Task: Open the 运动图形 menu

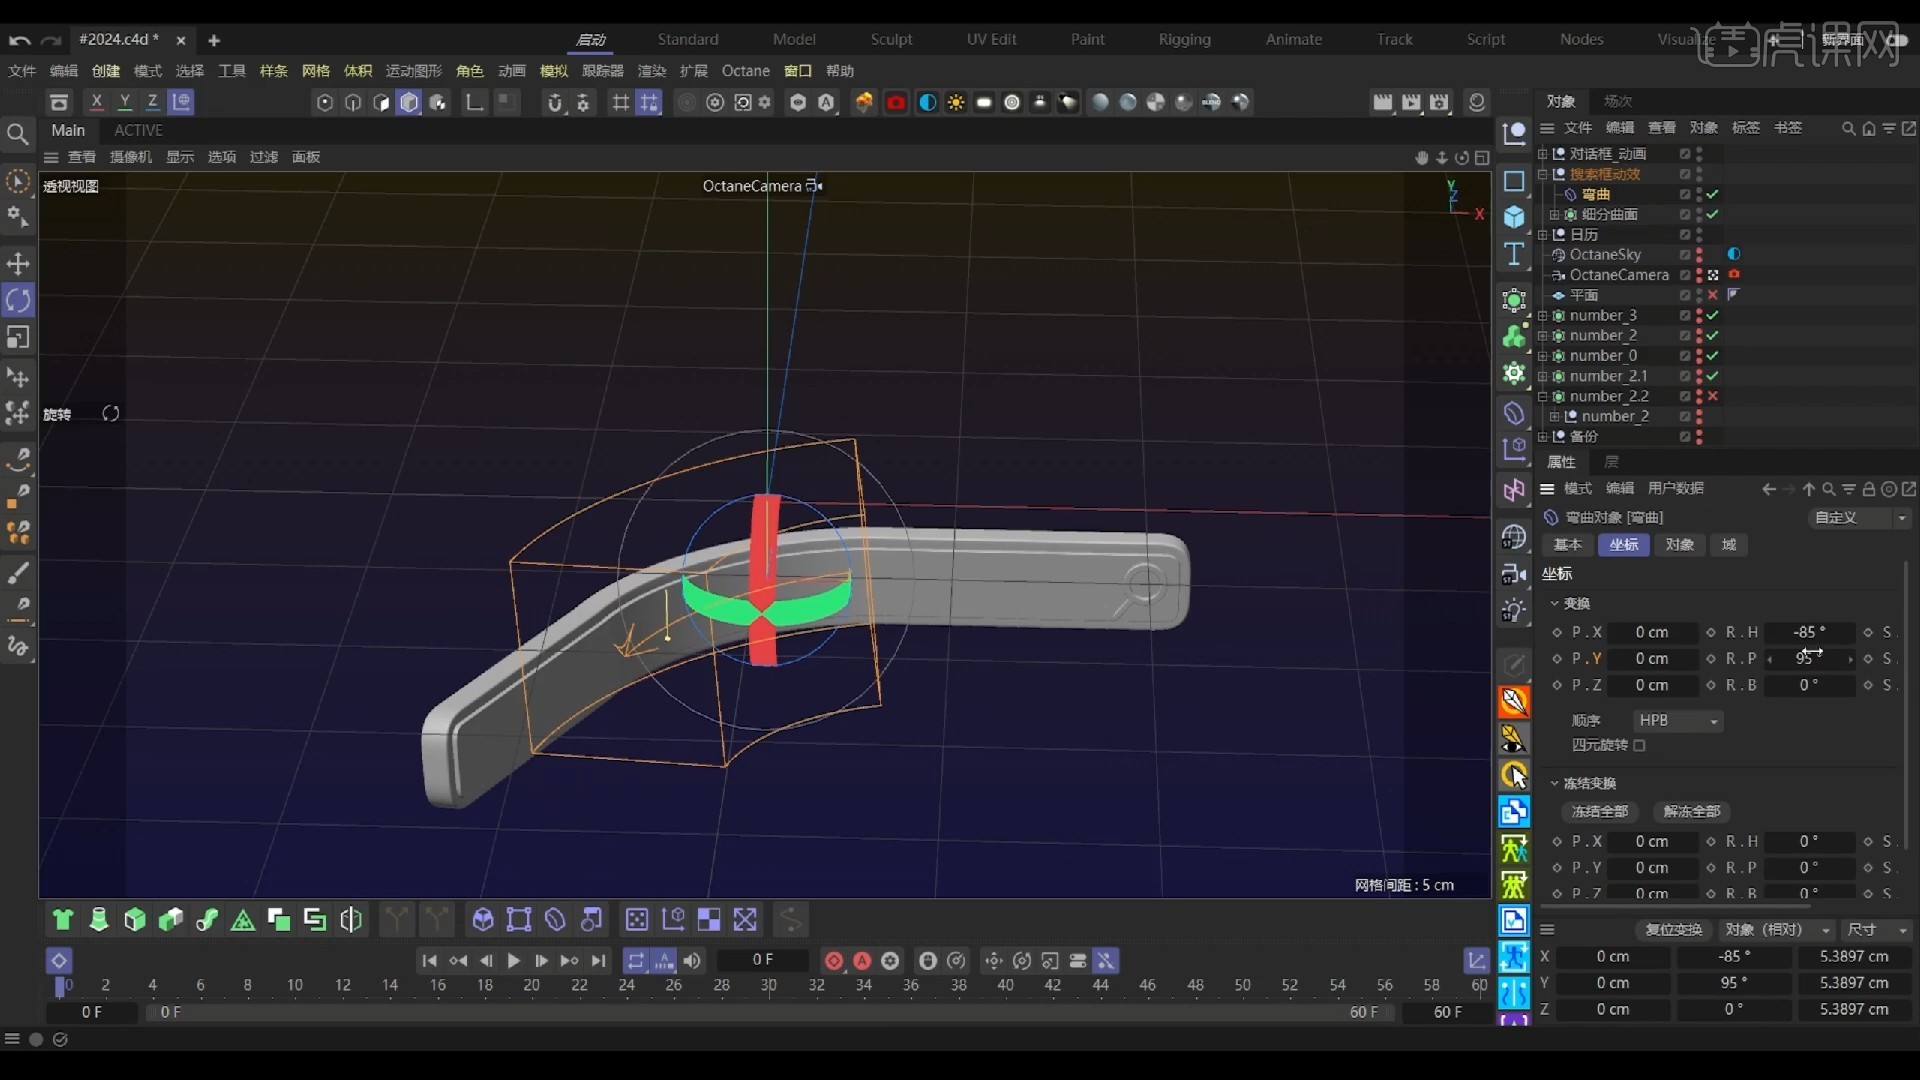Action: [413, 71]
